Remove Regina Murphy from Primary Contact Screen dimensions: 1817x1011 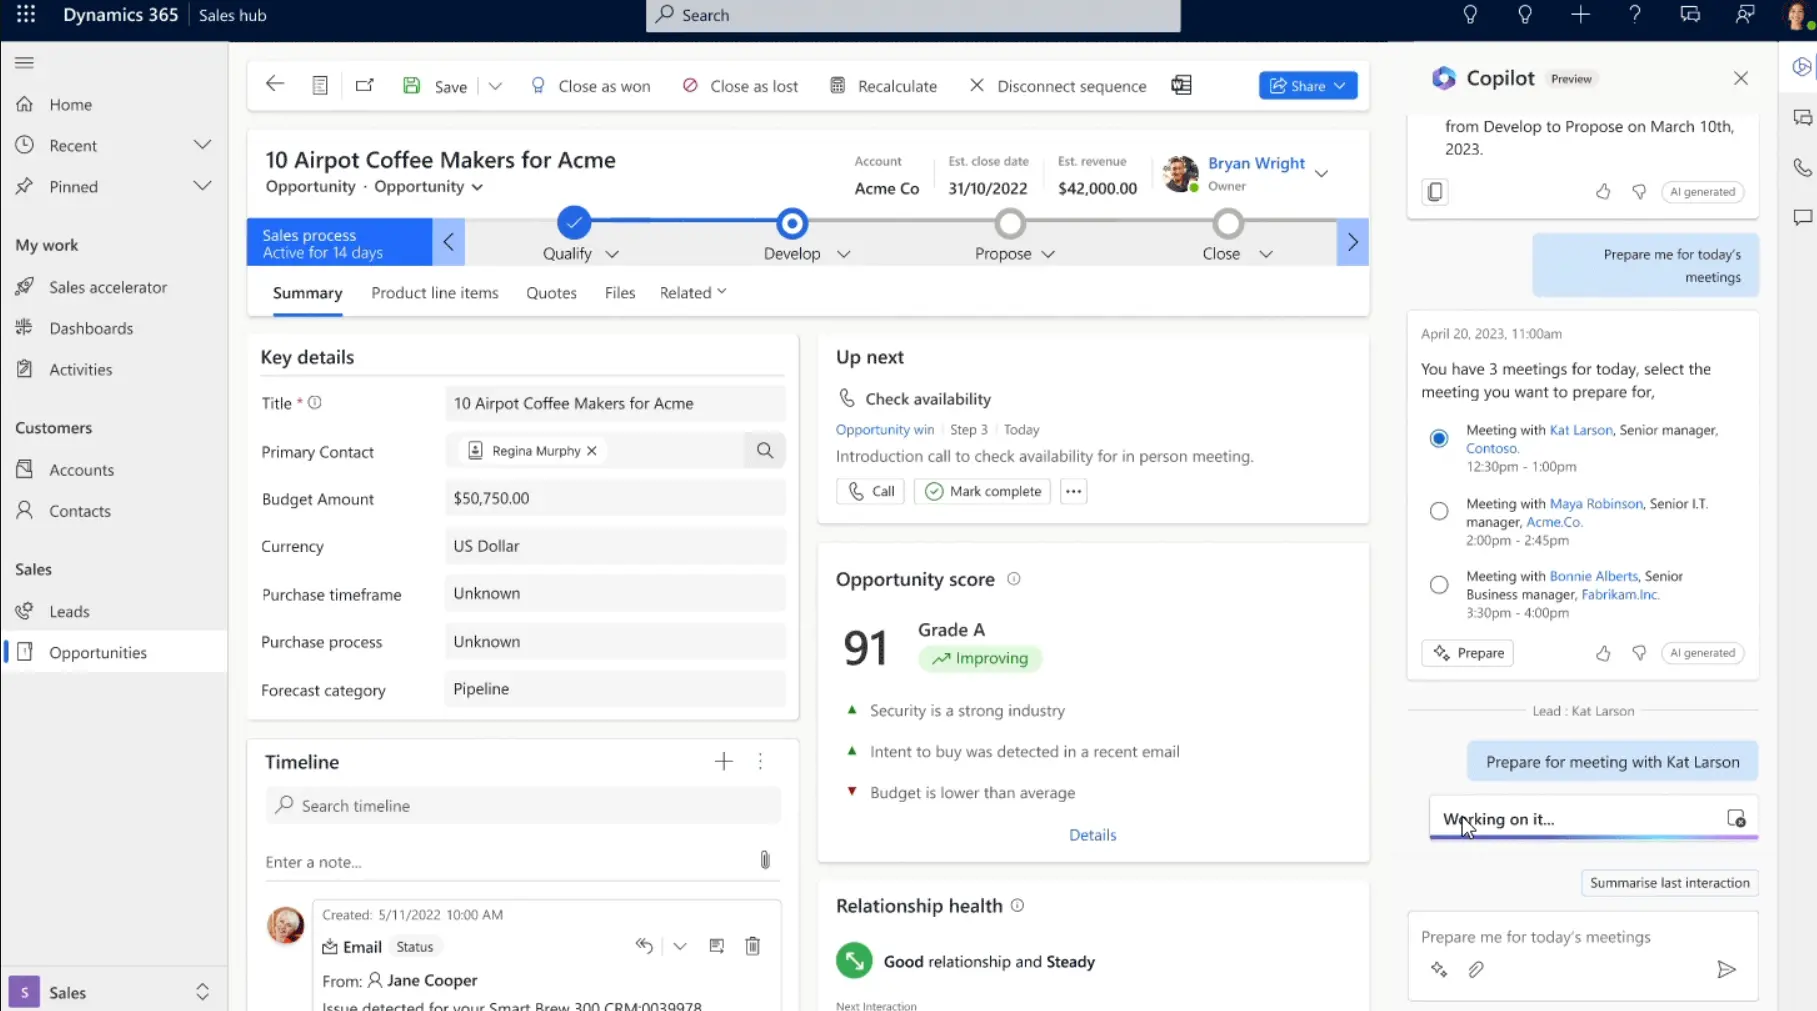click(592, 451)
